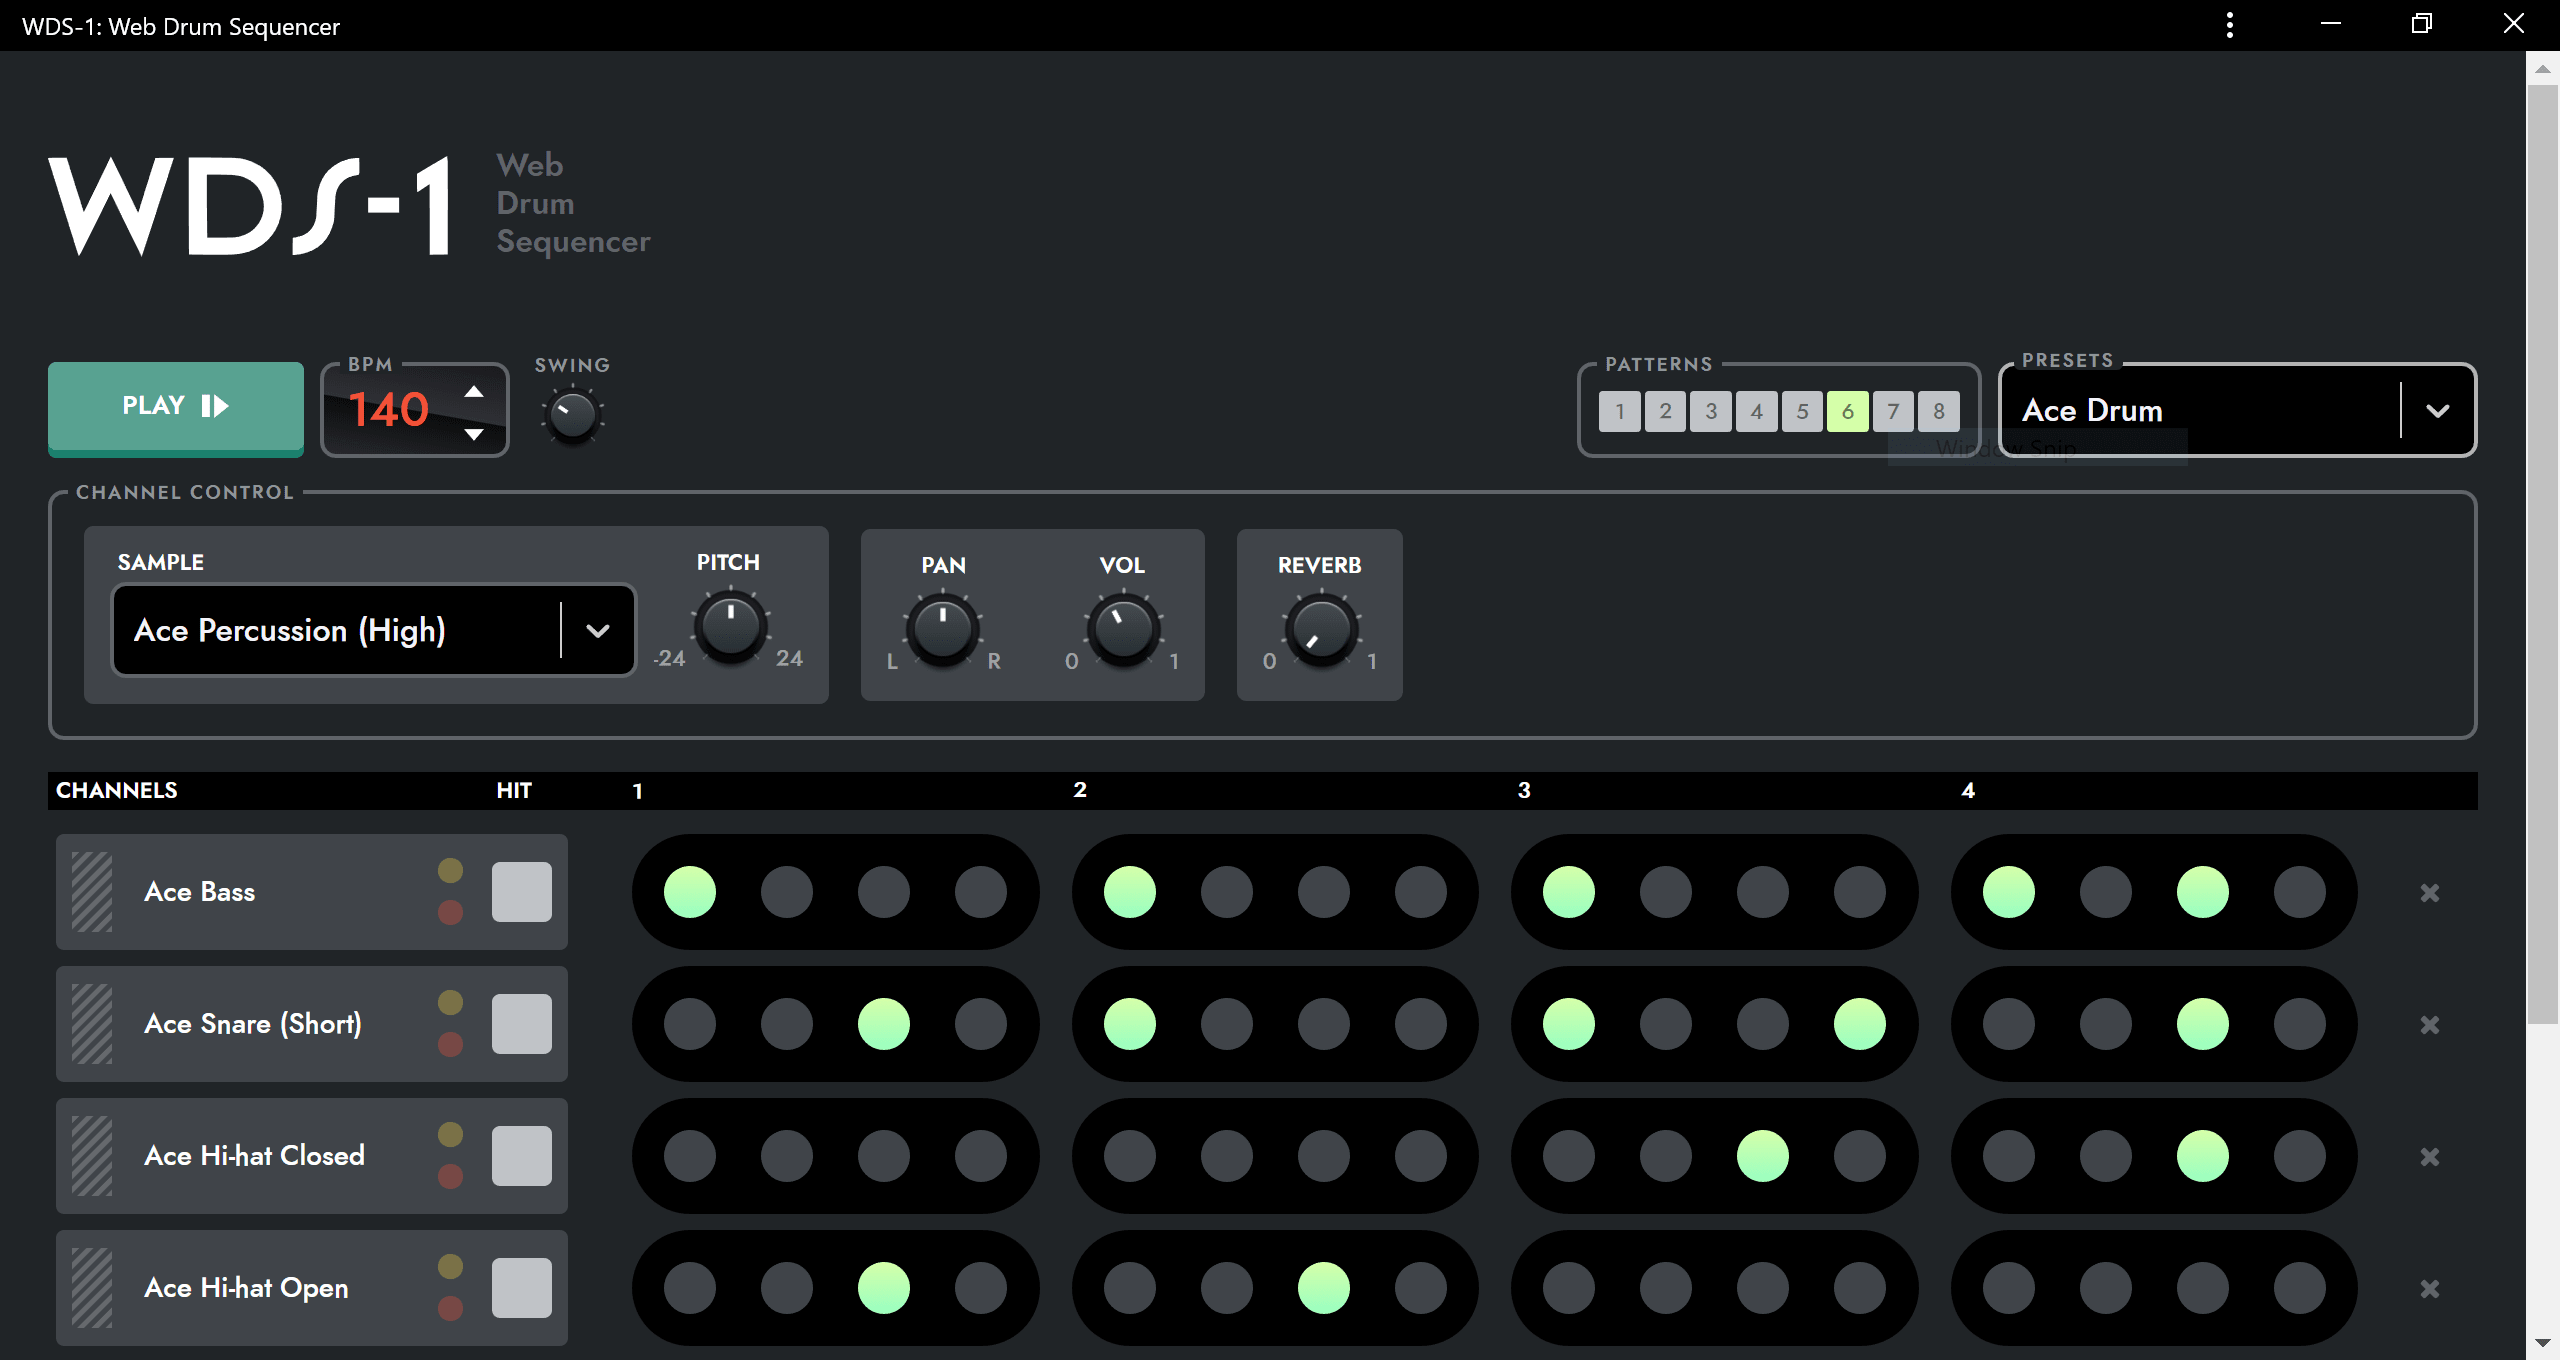Toggle Ace Hi-hat Open third step of beat 2
Screen dimensions: 2560x1360
[1324, 1288]
